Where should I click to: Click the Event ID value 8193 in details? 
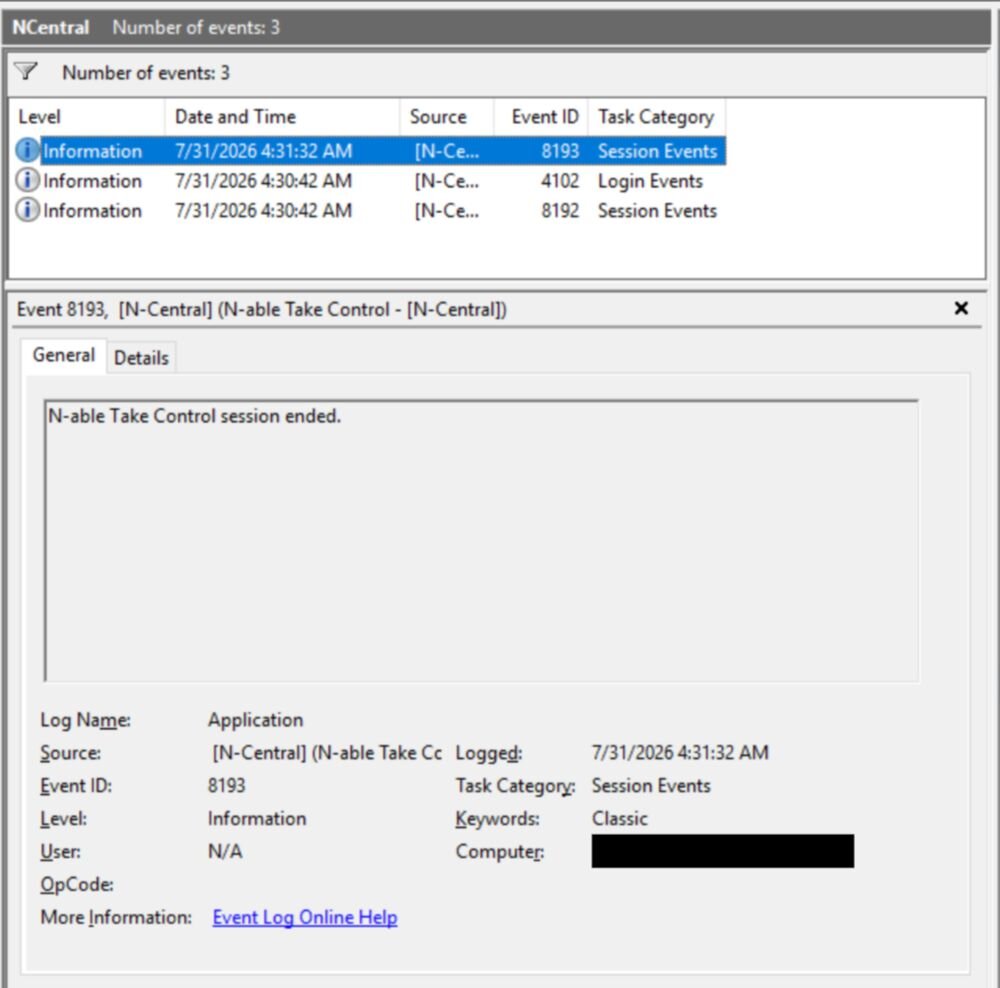[226, 786]
